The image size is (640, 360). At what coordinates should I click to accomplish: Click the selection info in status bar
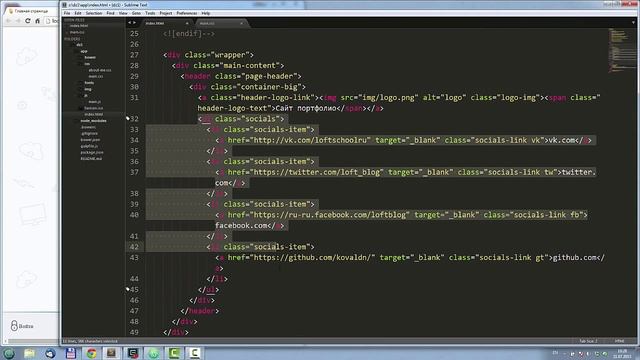tap(90, 341)
